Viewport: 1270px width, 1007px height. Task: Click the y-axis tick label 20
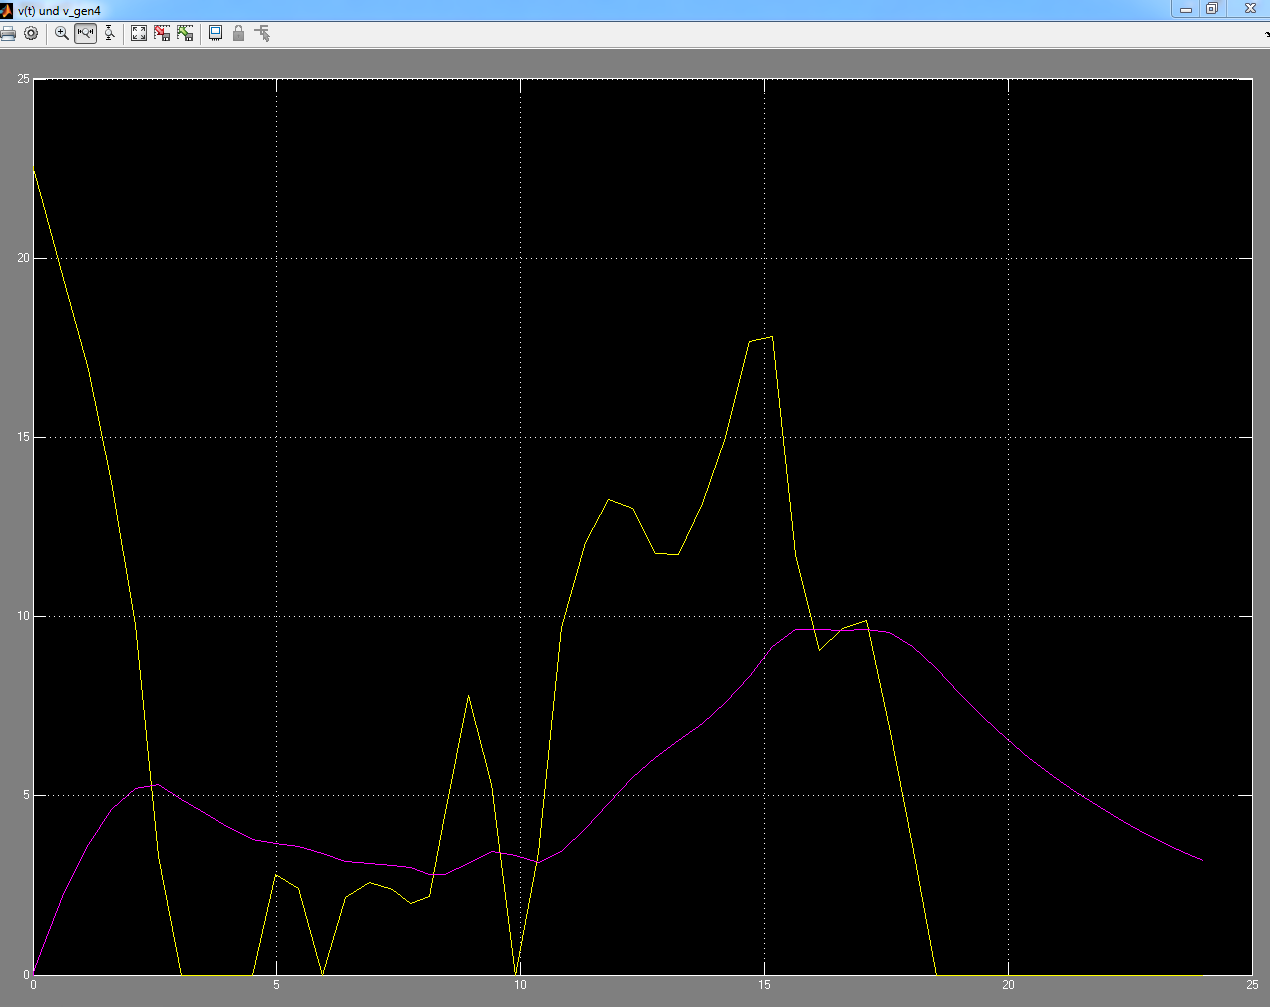tap(24, 258)
